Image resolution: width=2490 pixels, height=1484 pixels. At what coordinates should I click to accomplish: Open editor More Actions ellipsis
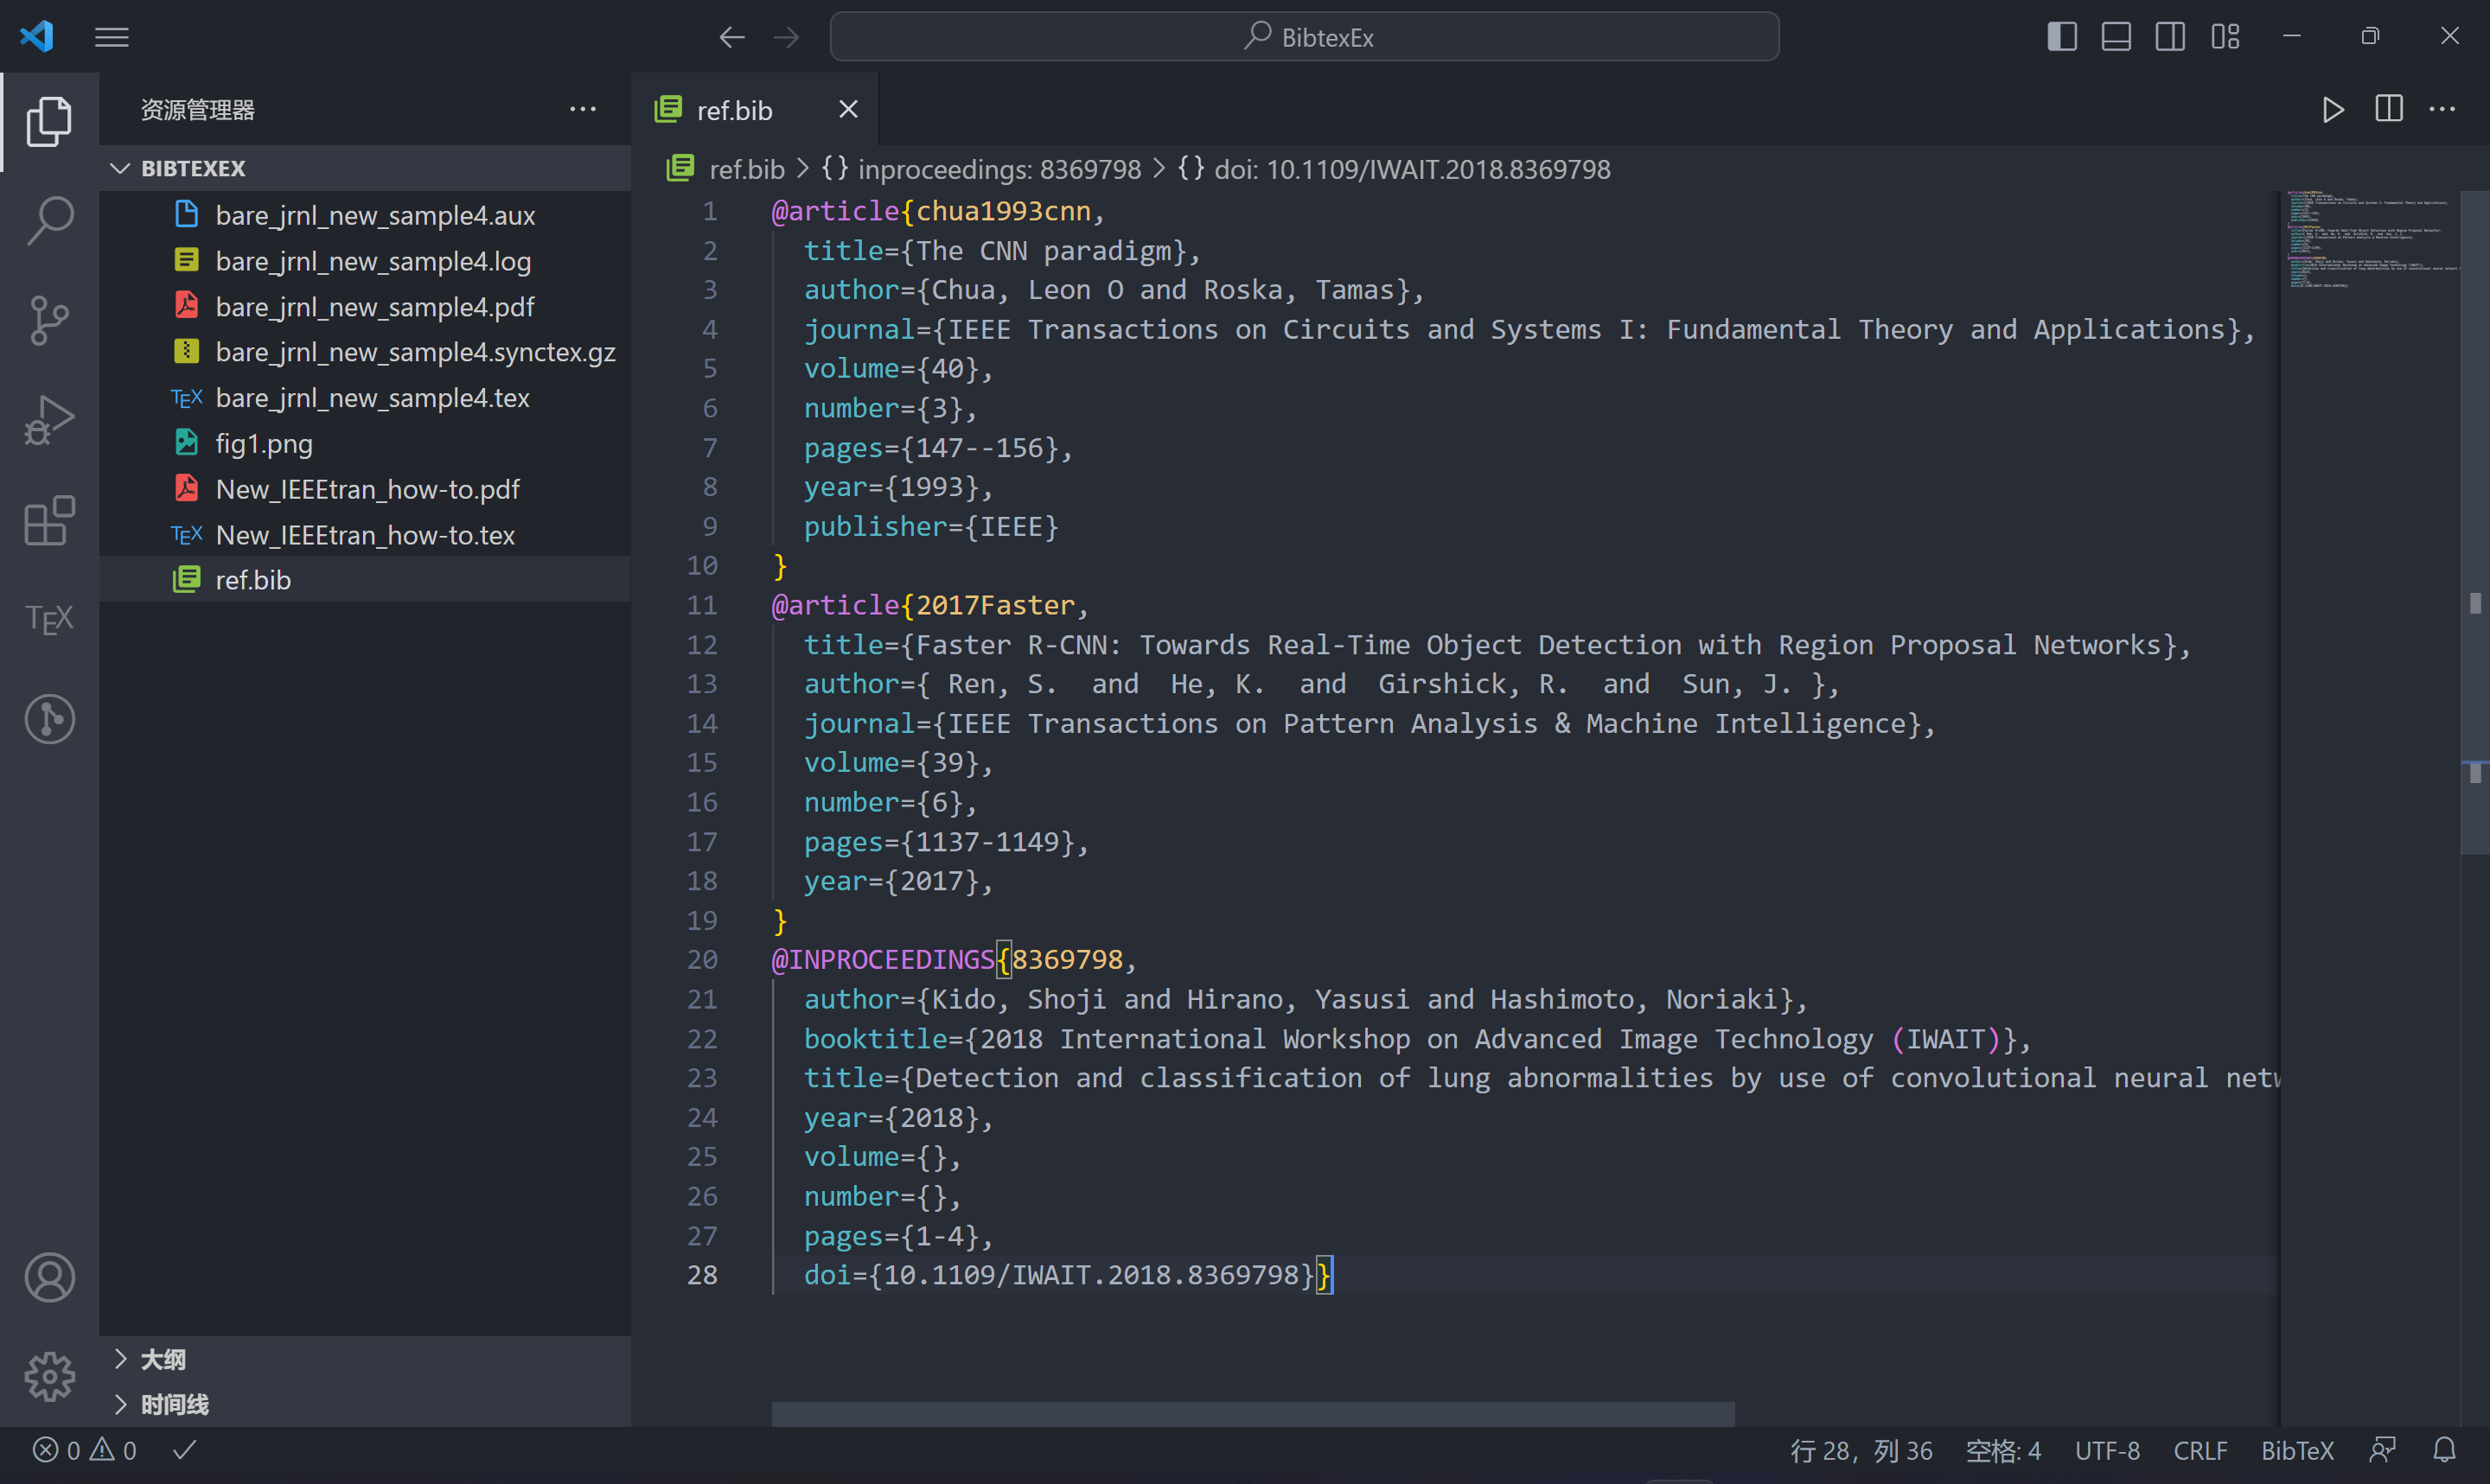[x=2442, y=109]
